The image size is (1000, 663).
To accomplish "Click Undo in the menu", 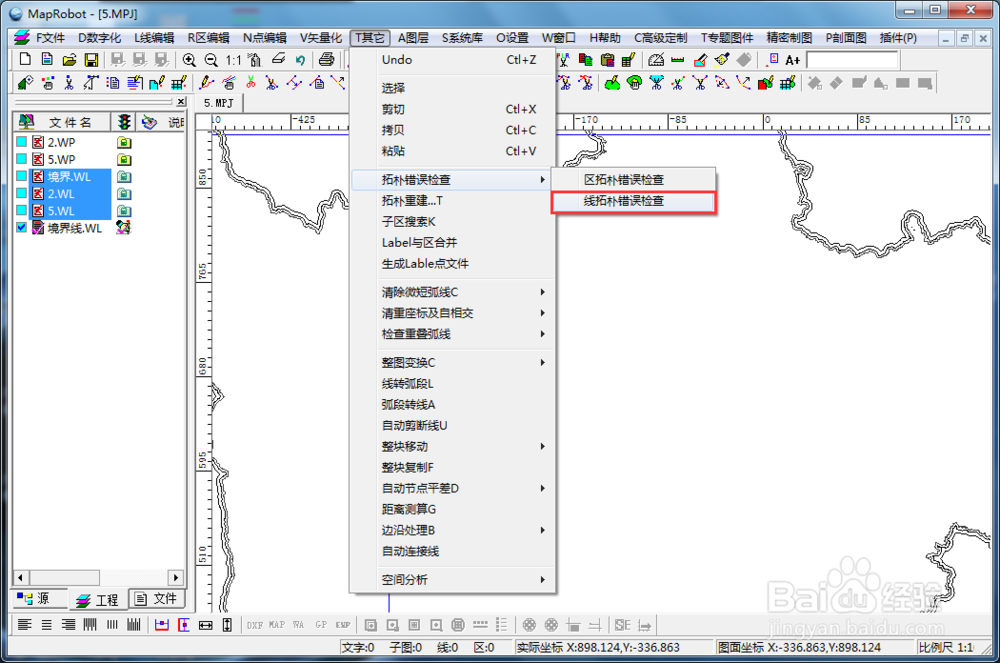I will (452, 60).
